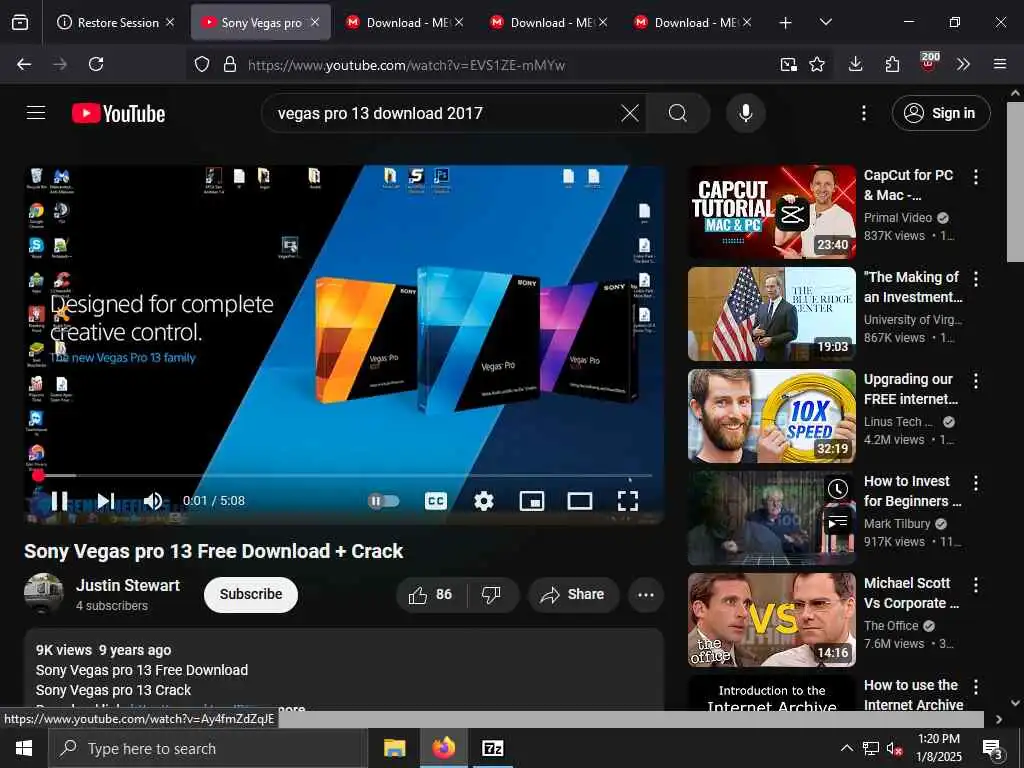Image resolution: width=1024 pixels, height=768 pixels.
Task: Open extensions puzzle icon
Action: click(x=892, y=64)
